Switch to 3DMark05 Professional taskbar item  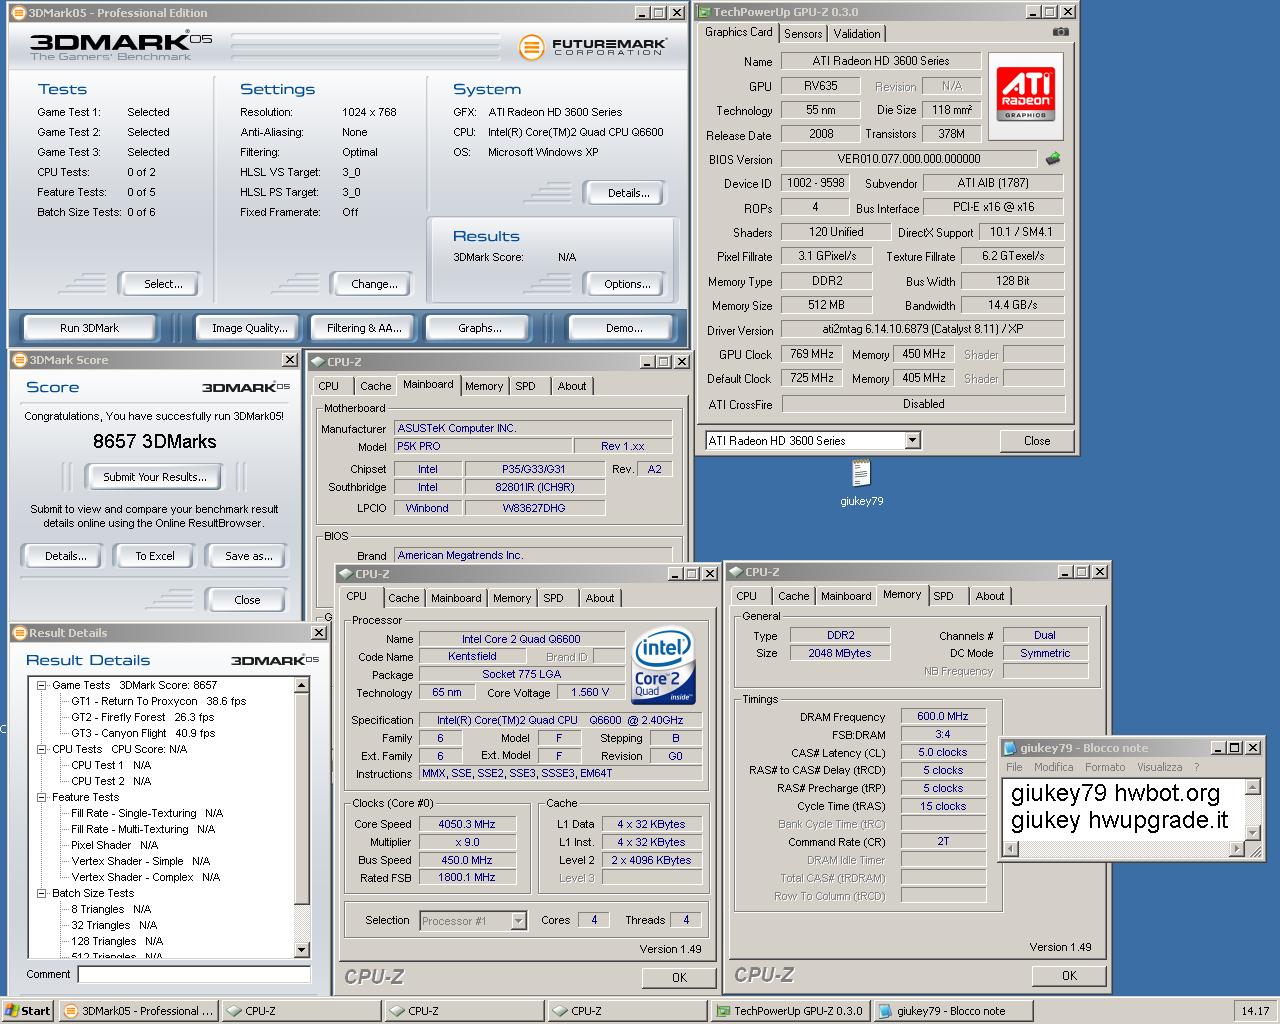[137, 1011]
